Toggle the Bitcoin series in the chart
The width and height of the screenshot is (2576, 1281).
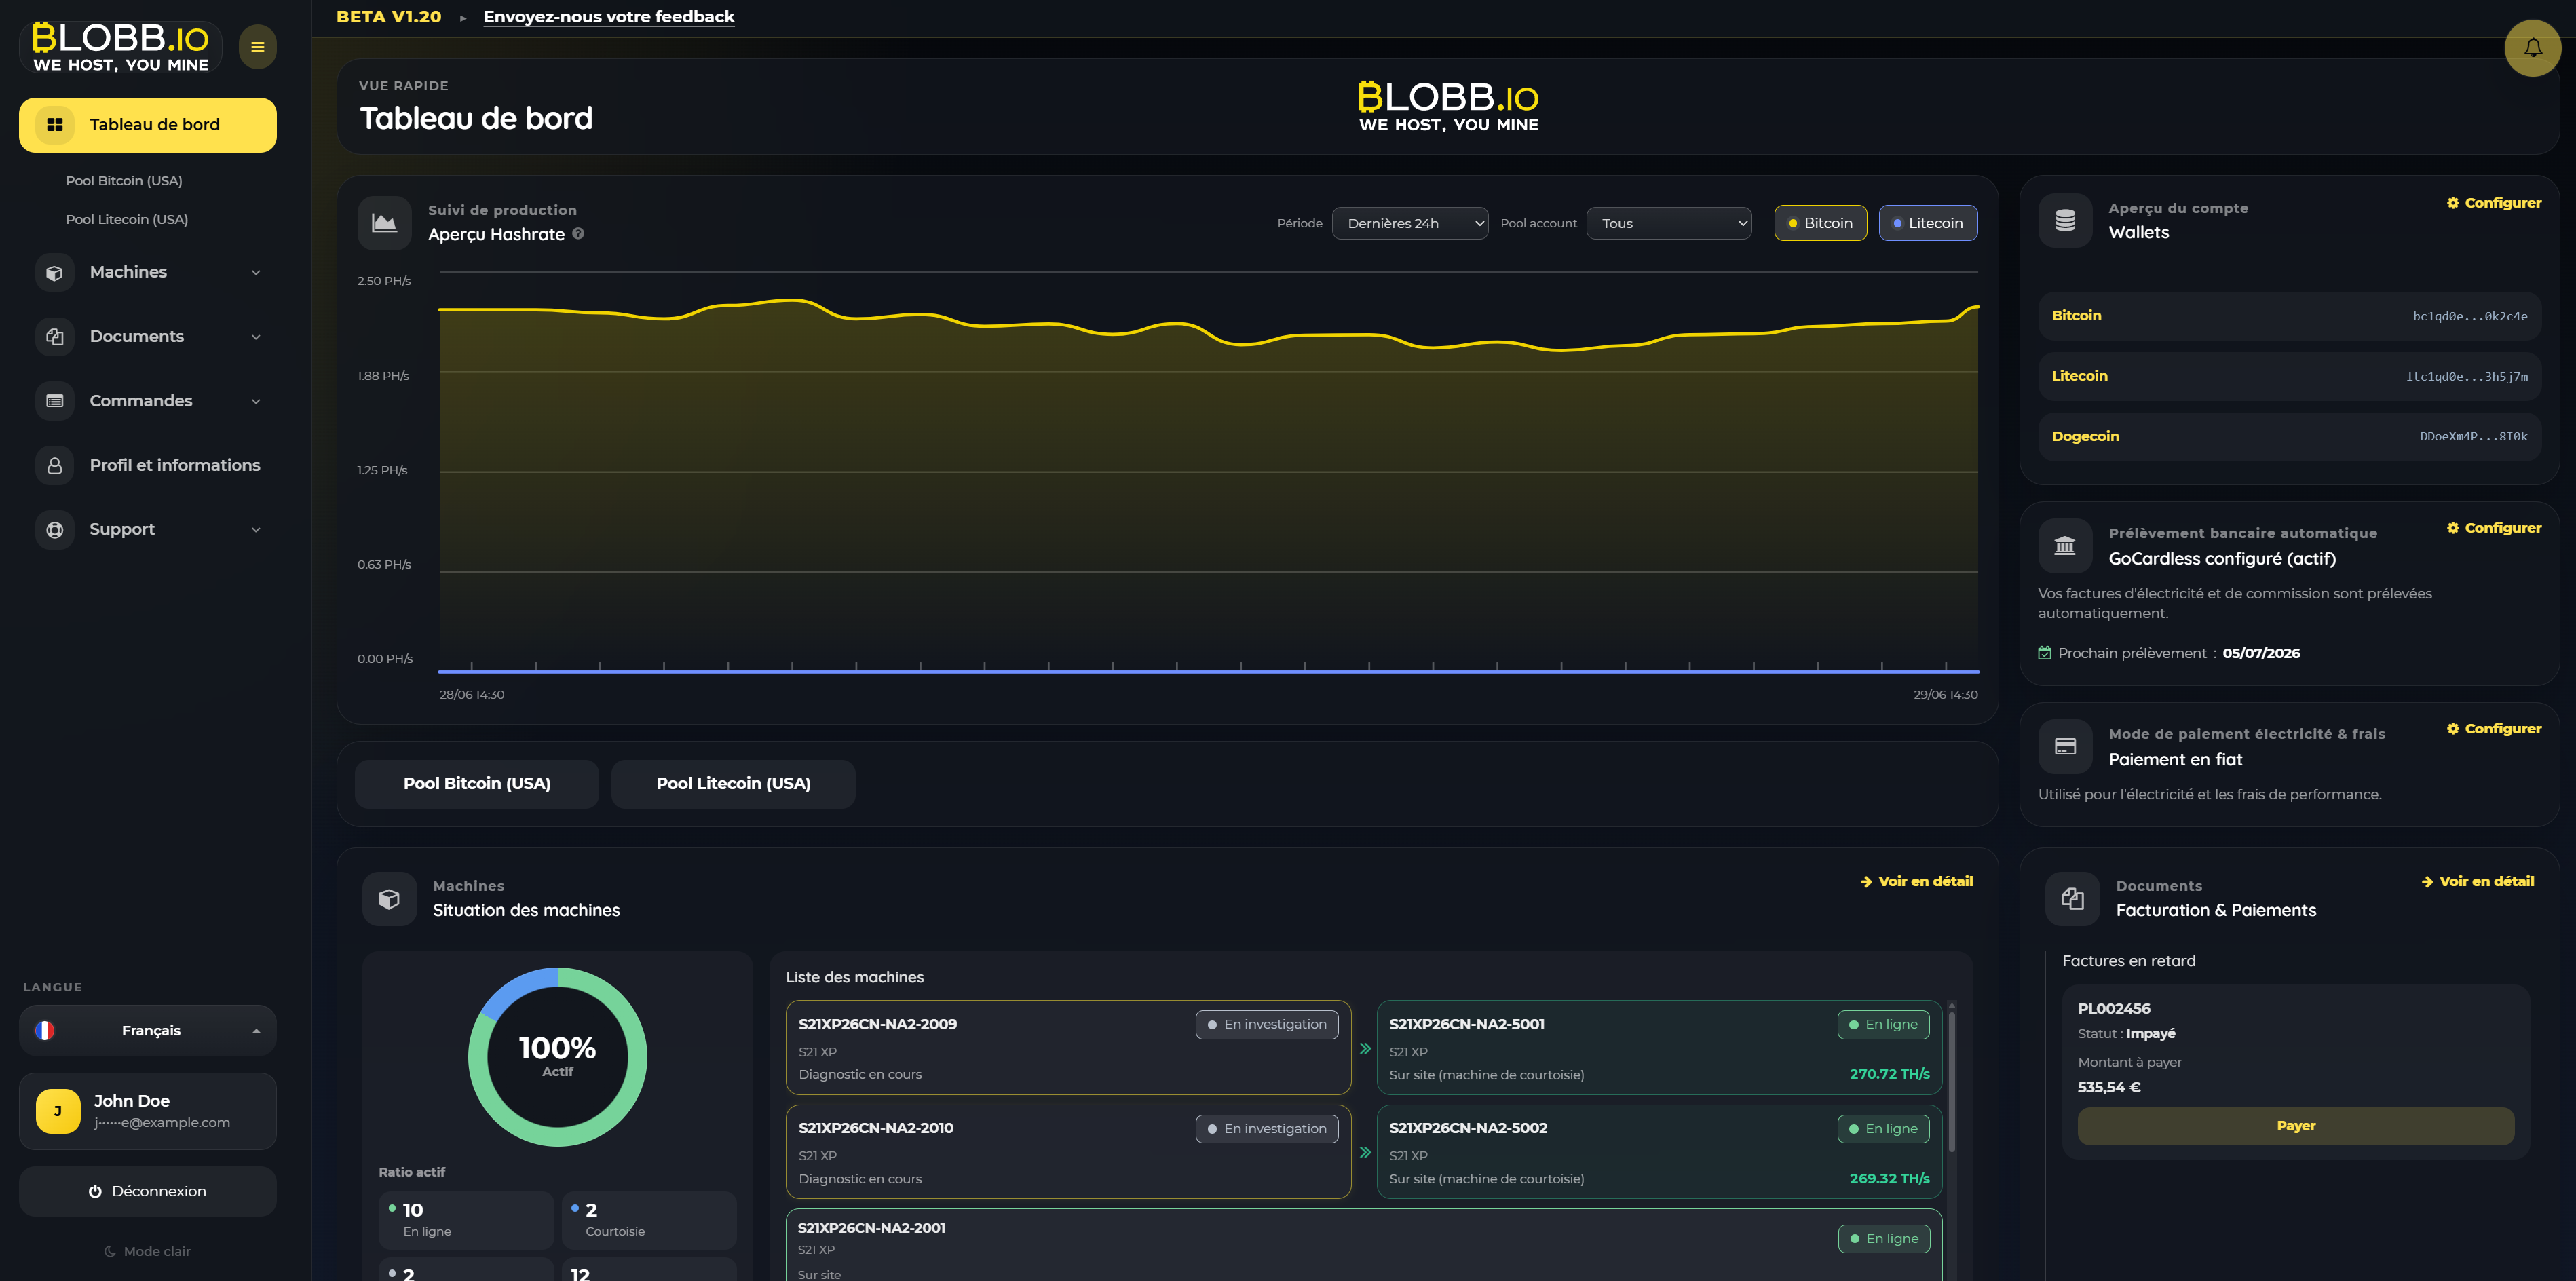pyautogui.click(x=1820, y=223)
